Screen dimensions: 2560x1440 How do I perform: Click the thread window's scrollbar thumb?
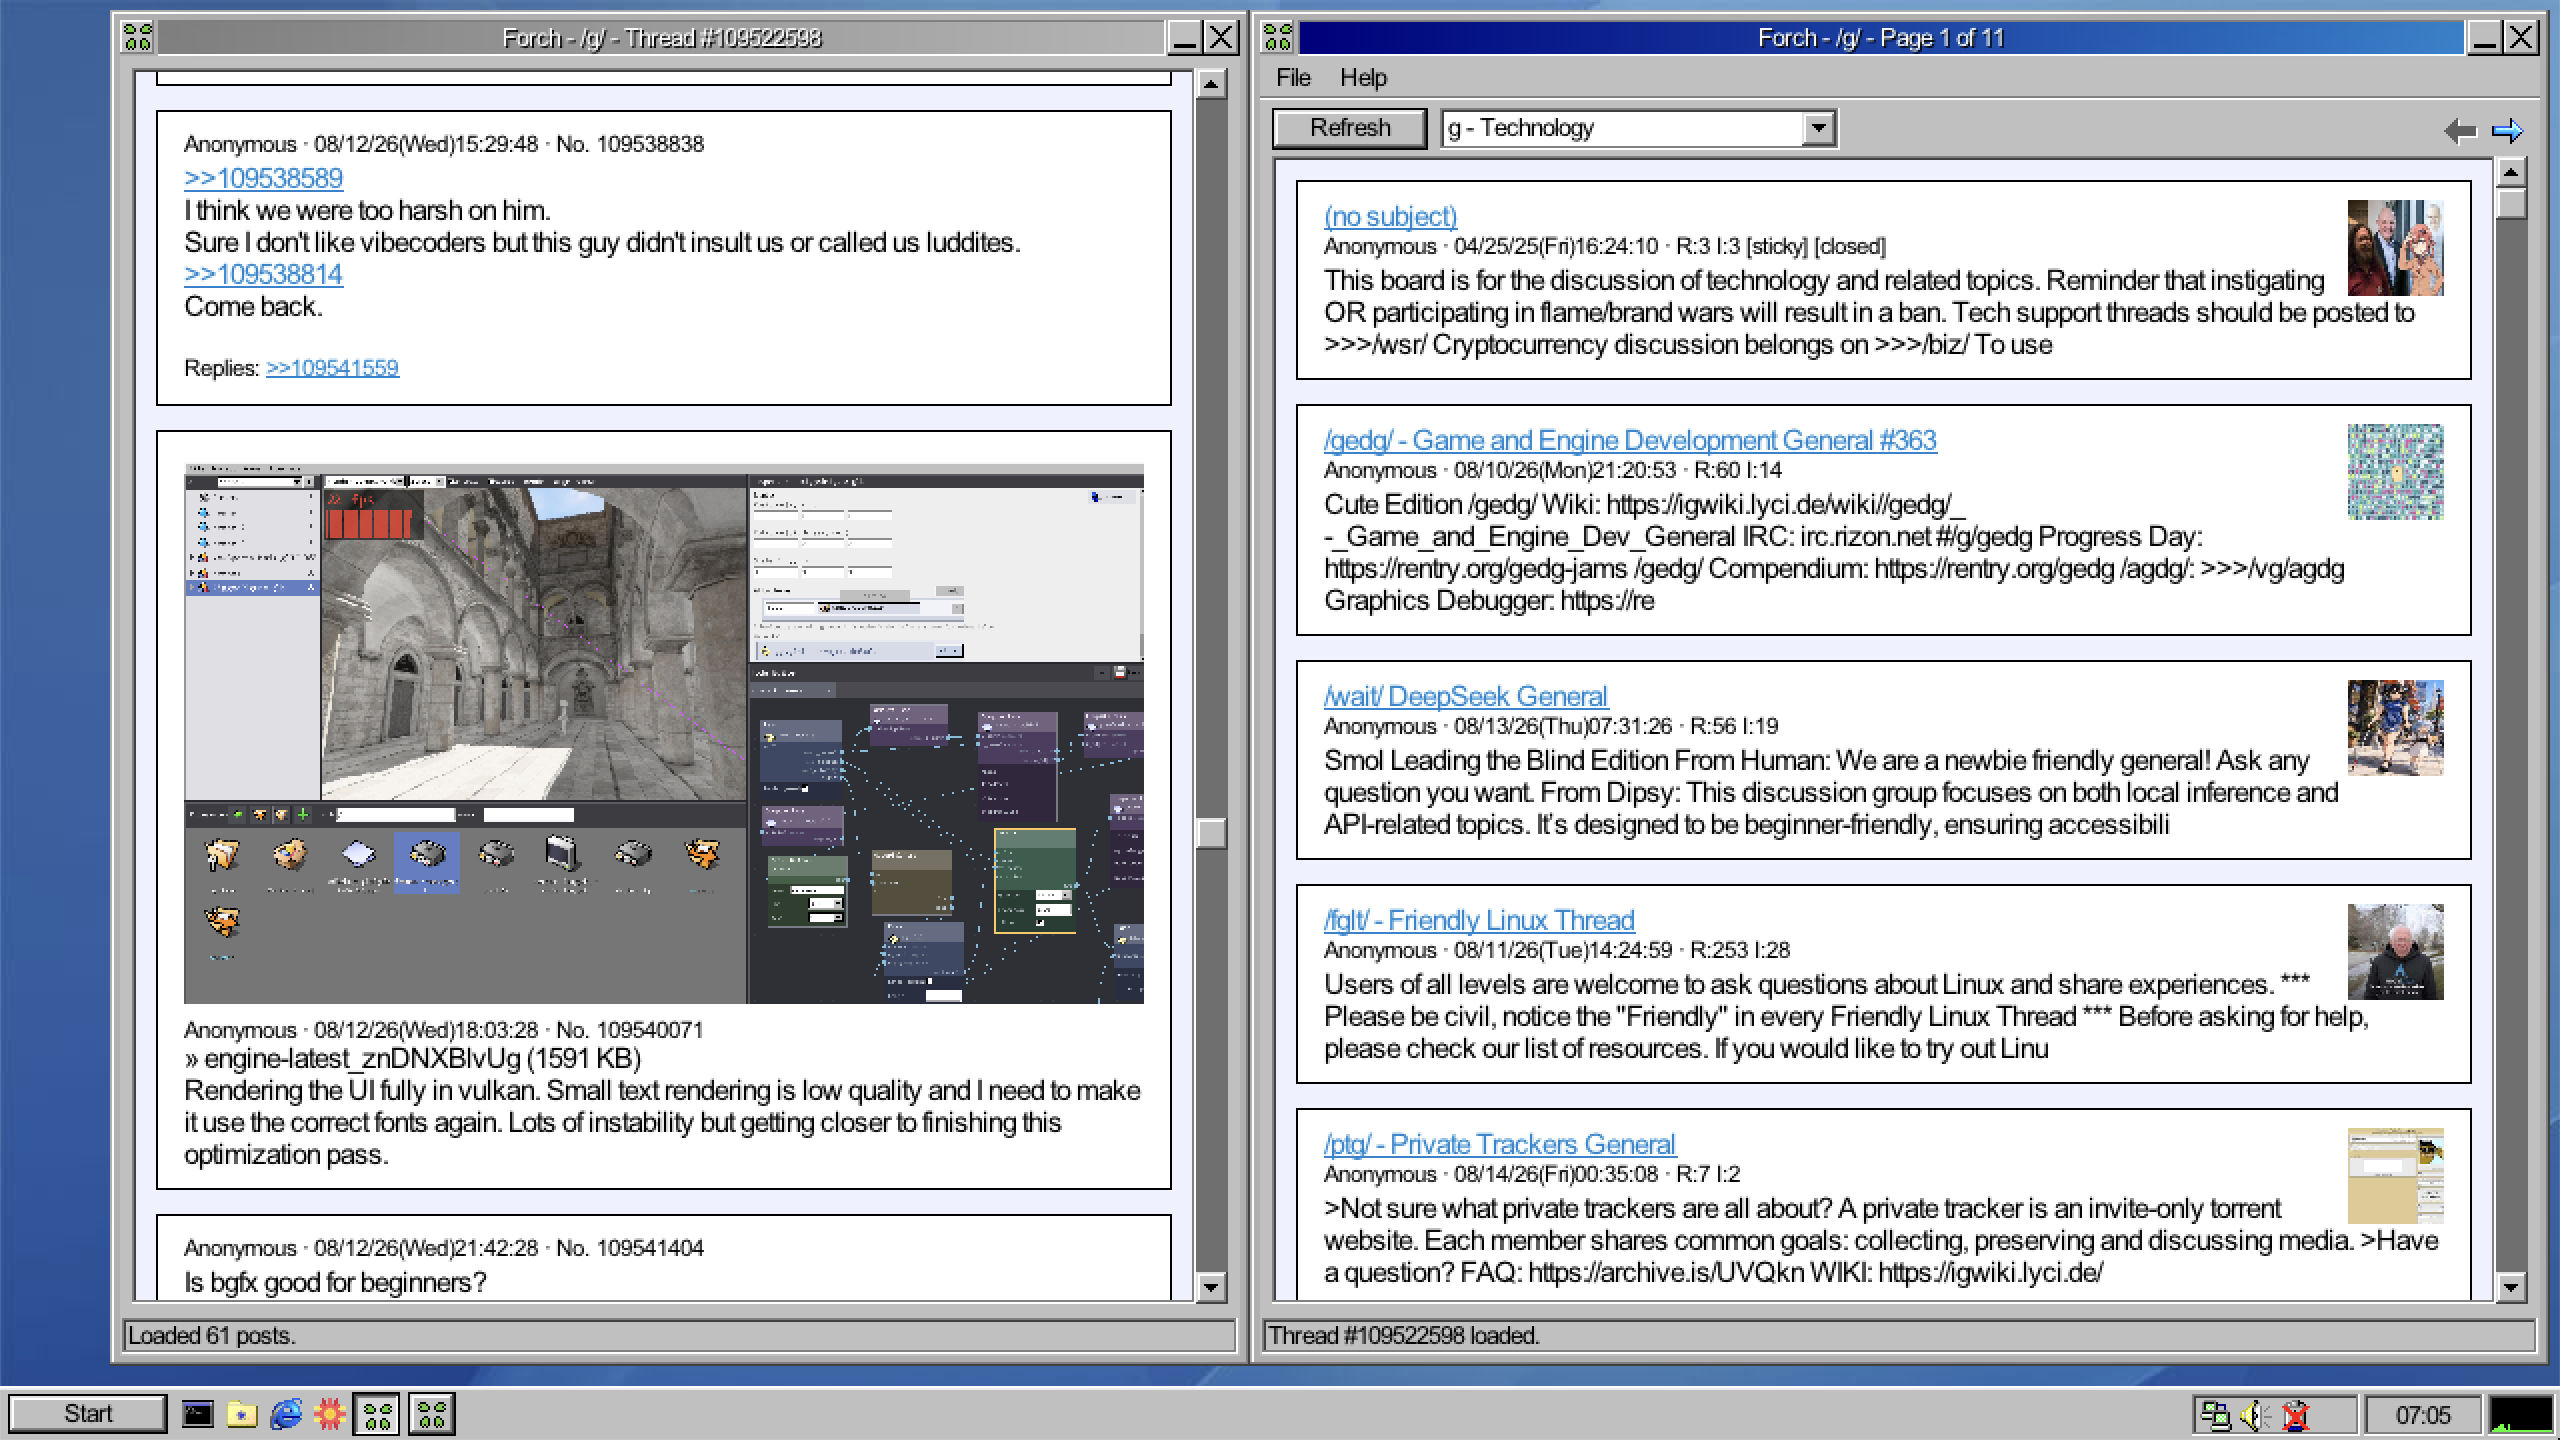(x=1211, y=833)
